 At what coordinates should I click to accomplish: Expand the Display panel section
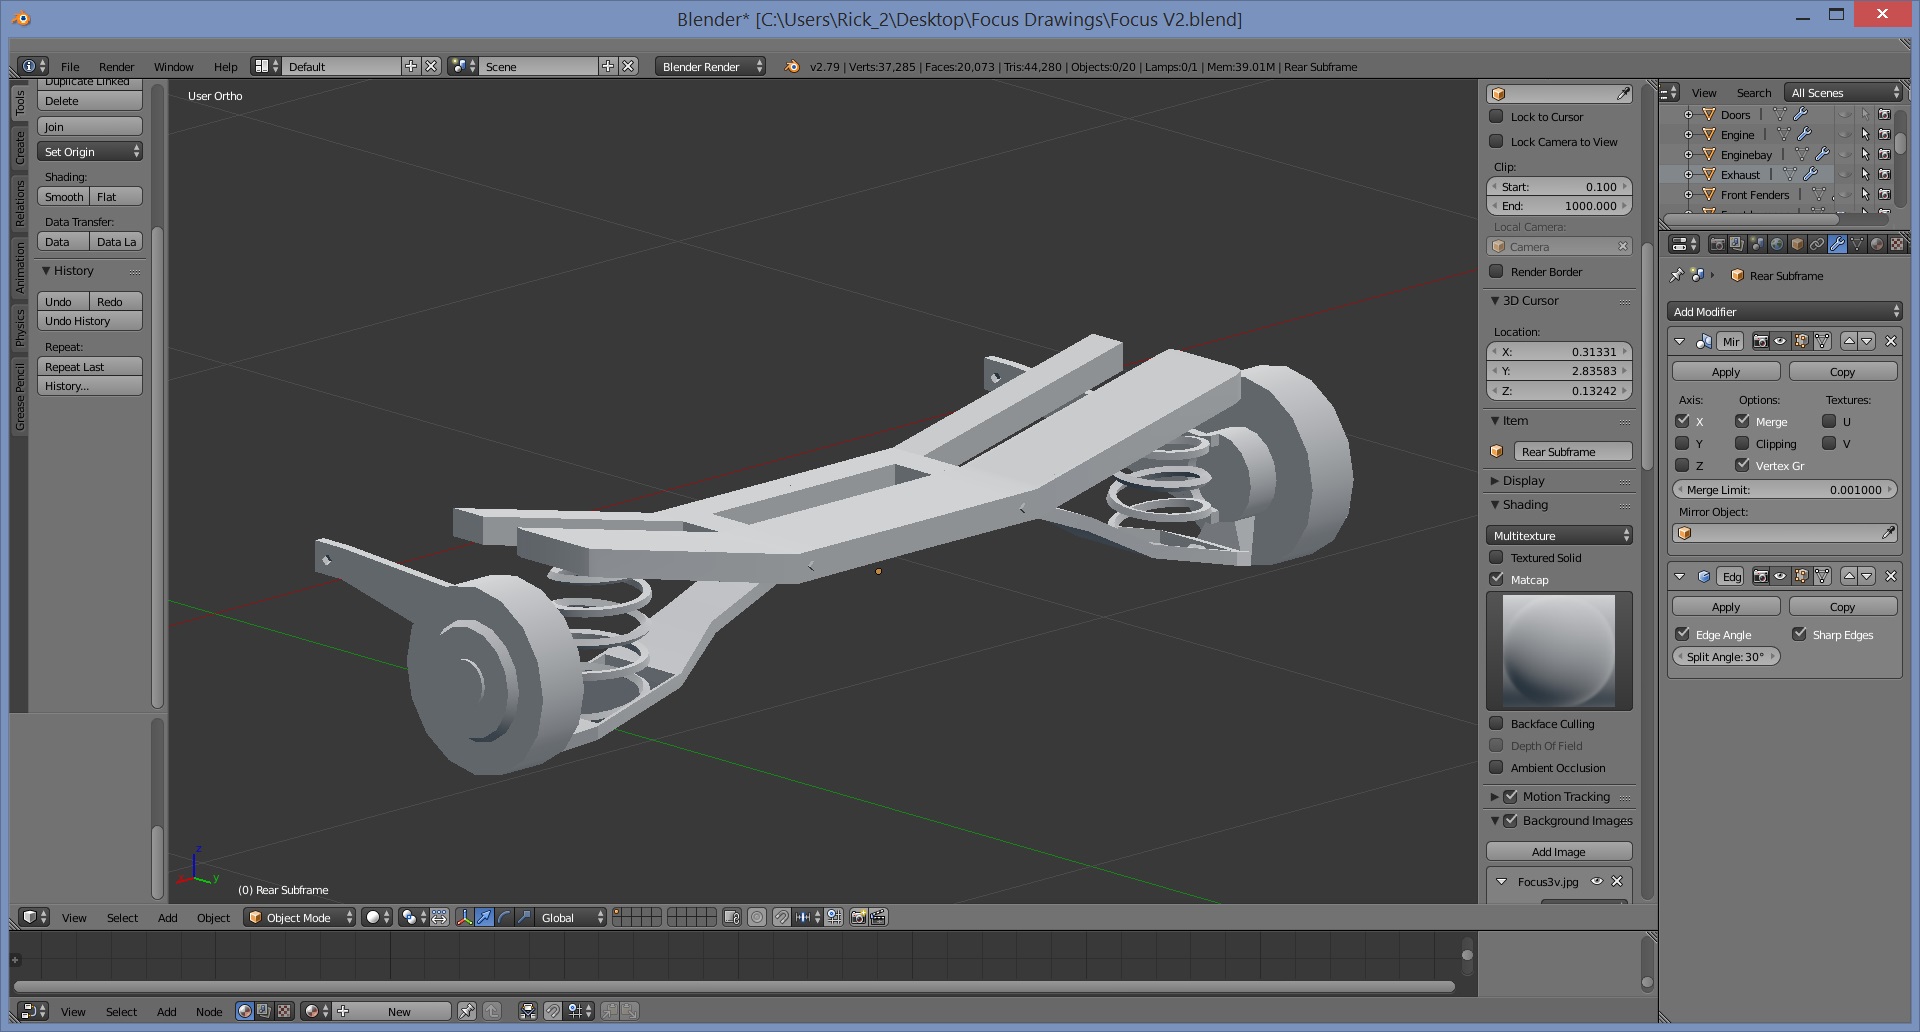click(x=1523, y=481)
